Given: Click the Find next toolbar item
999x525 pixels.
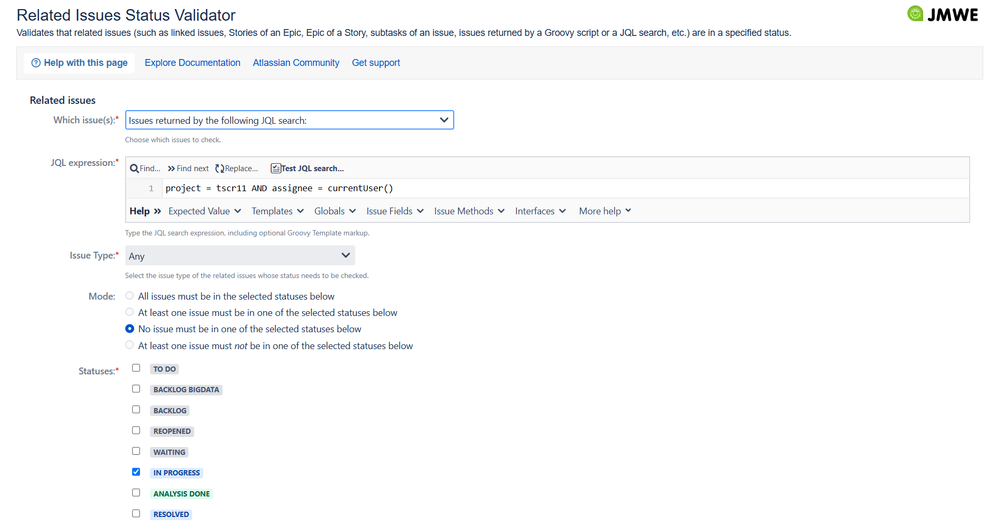Looking at the screenshot, I should pyautogui.click(x=188, y=169).
